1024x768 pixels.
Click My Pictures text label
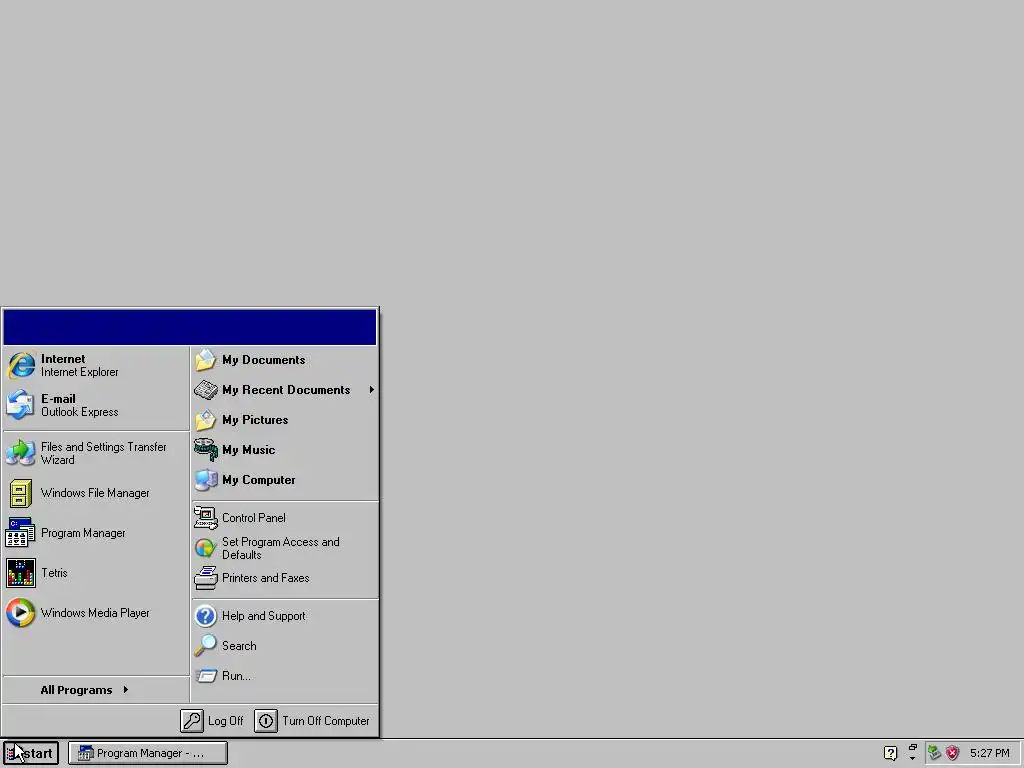[255, 420]
